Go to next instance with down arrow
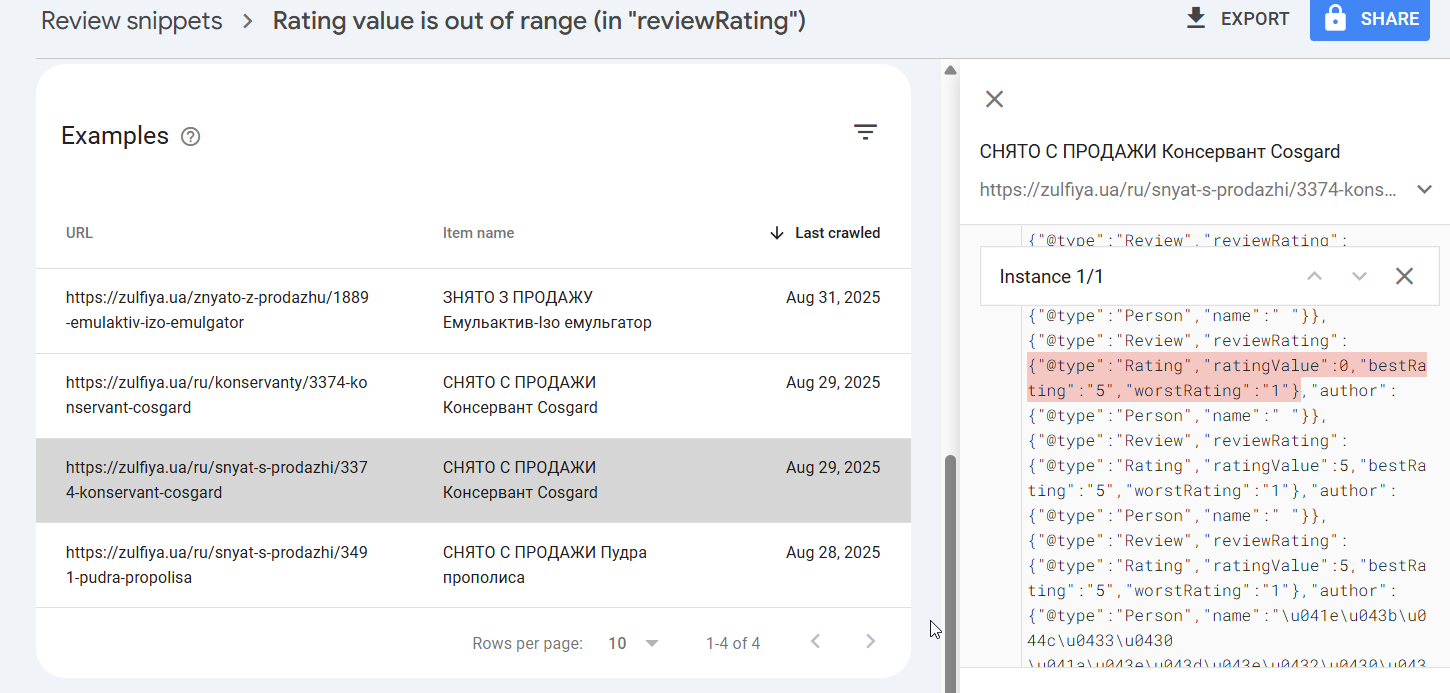This screenshot has width=1450, height=693. click(1359, 276)
